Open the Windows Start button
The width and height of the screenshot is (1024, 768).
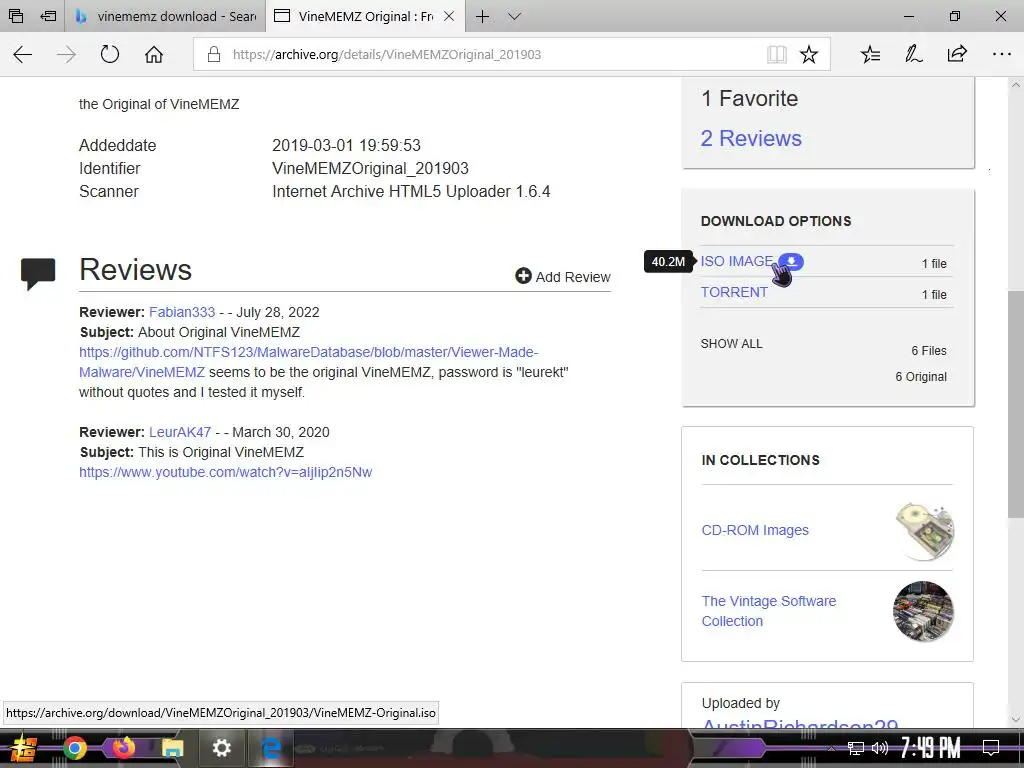tap(22, 748)
